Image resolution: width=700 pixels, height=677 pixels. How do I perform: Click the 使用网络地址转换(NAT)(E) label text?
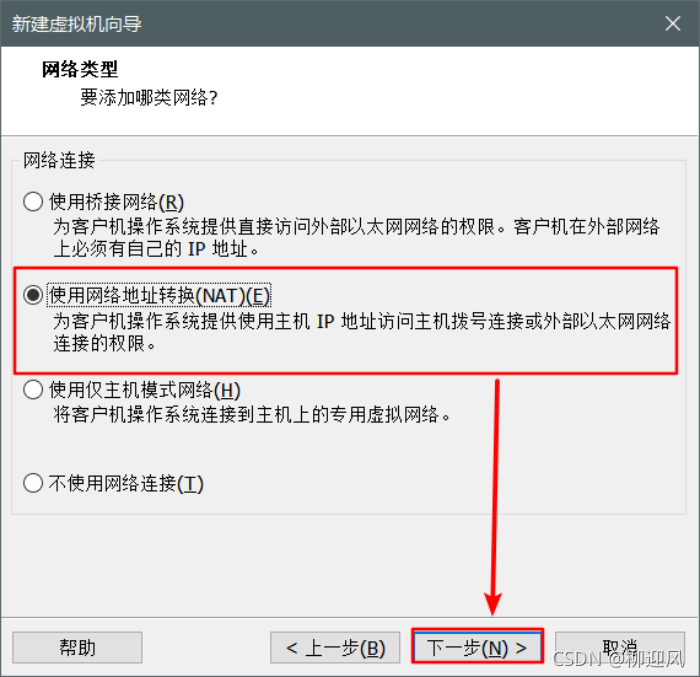[x=159, y=296]
